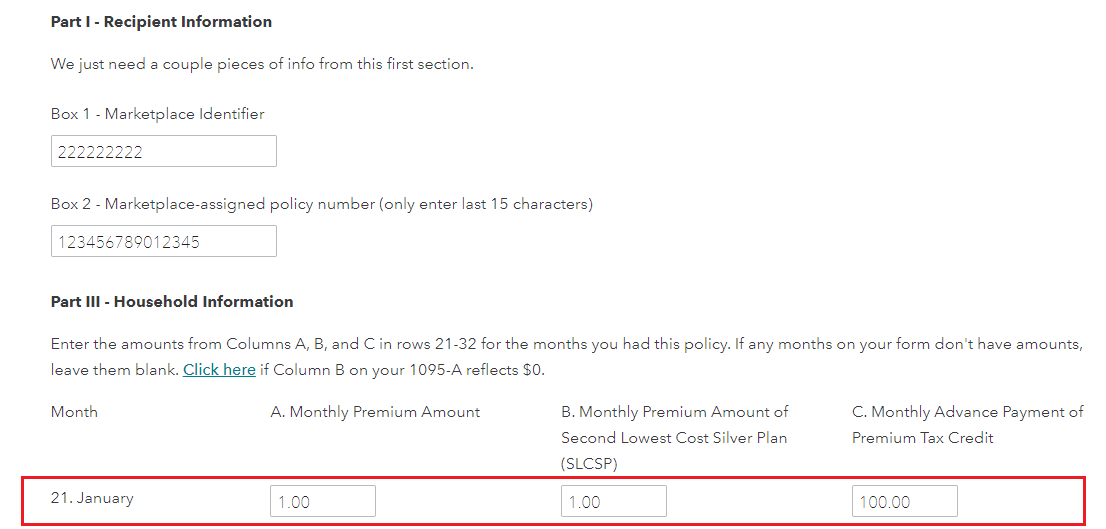
Task: Focus the Marketplace-assigned policy number input field
Action: coord(163,241)
